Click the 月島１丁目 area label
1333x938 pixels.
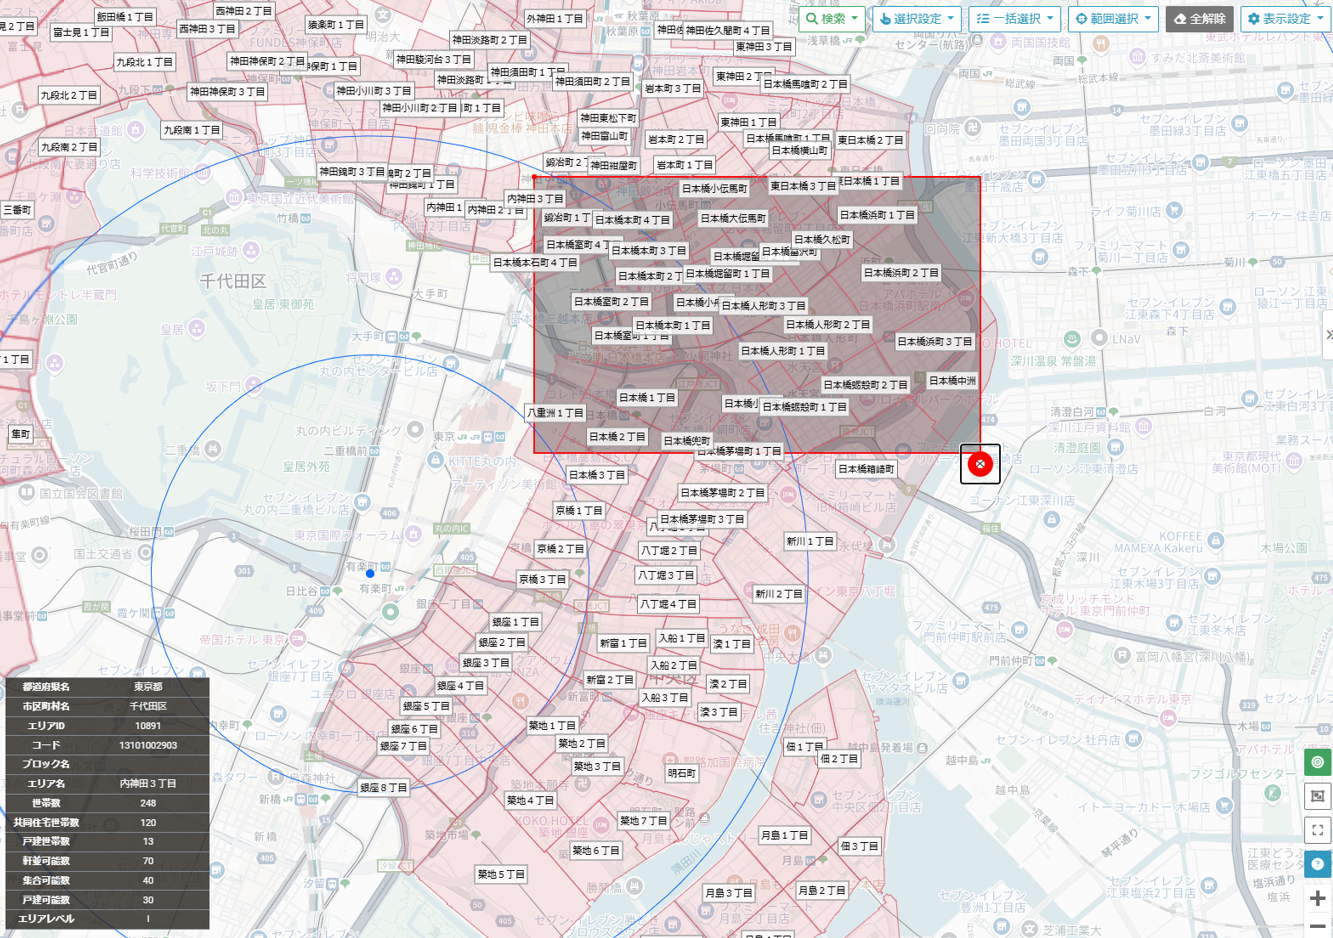[784, 835]
